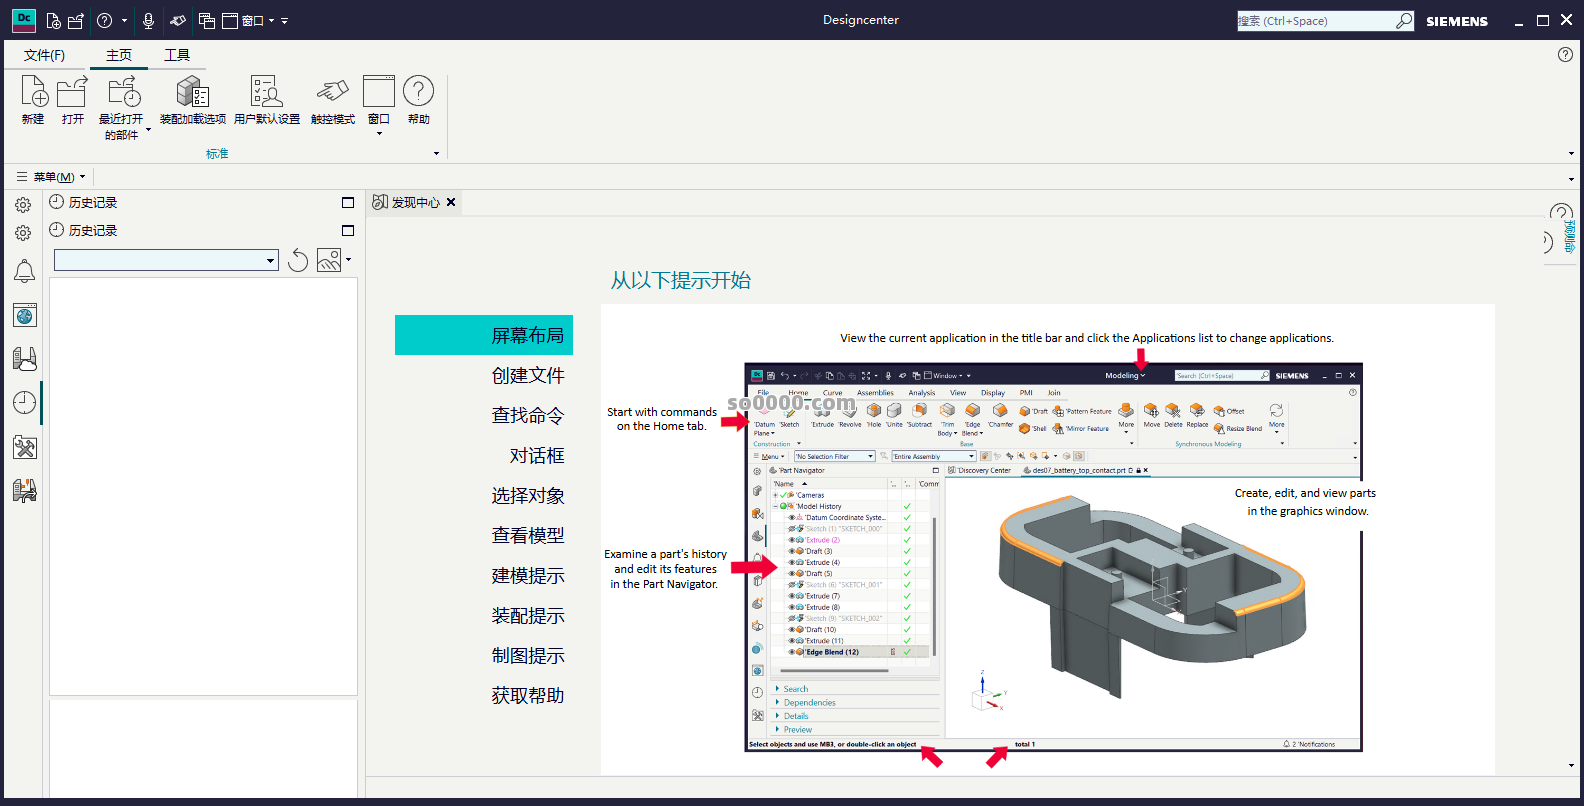The height and width of the screenshot is (806, 1584).
Task: Switch to the 主页 ribbon tab
Action: point(119,55)
